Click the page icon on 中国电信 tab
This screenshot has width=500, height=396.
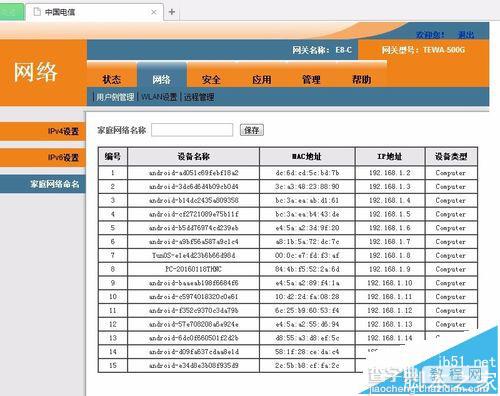coord(37,12)
